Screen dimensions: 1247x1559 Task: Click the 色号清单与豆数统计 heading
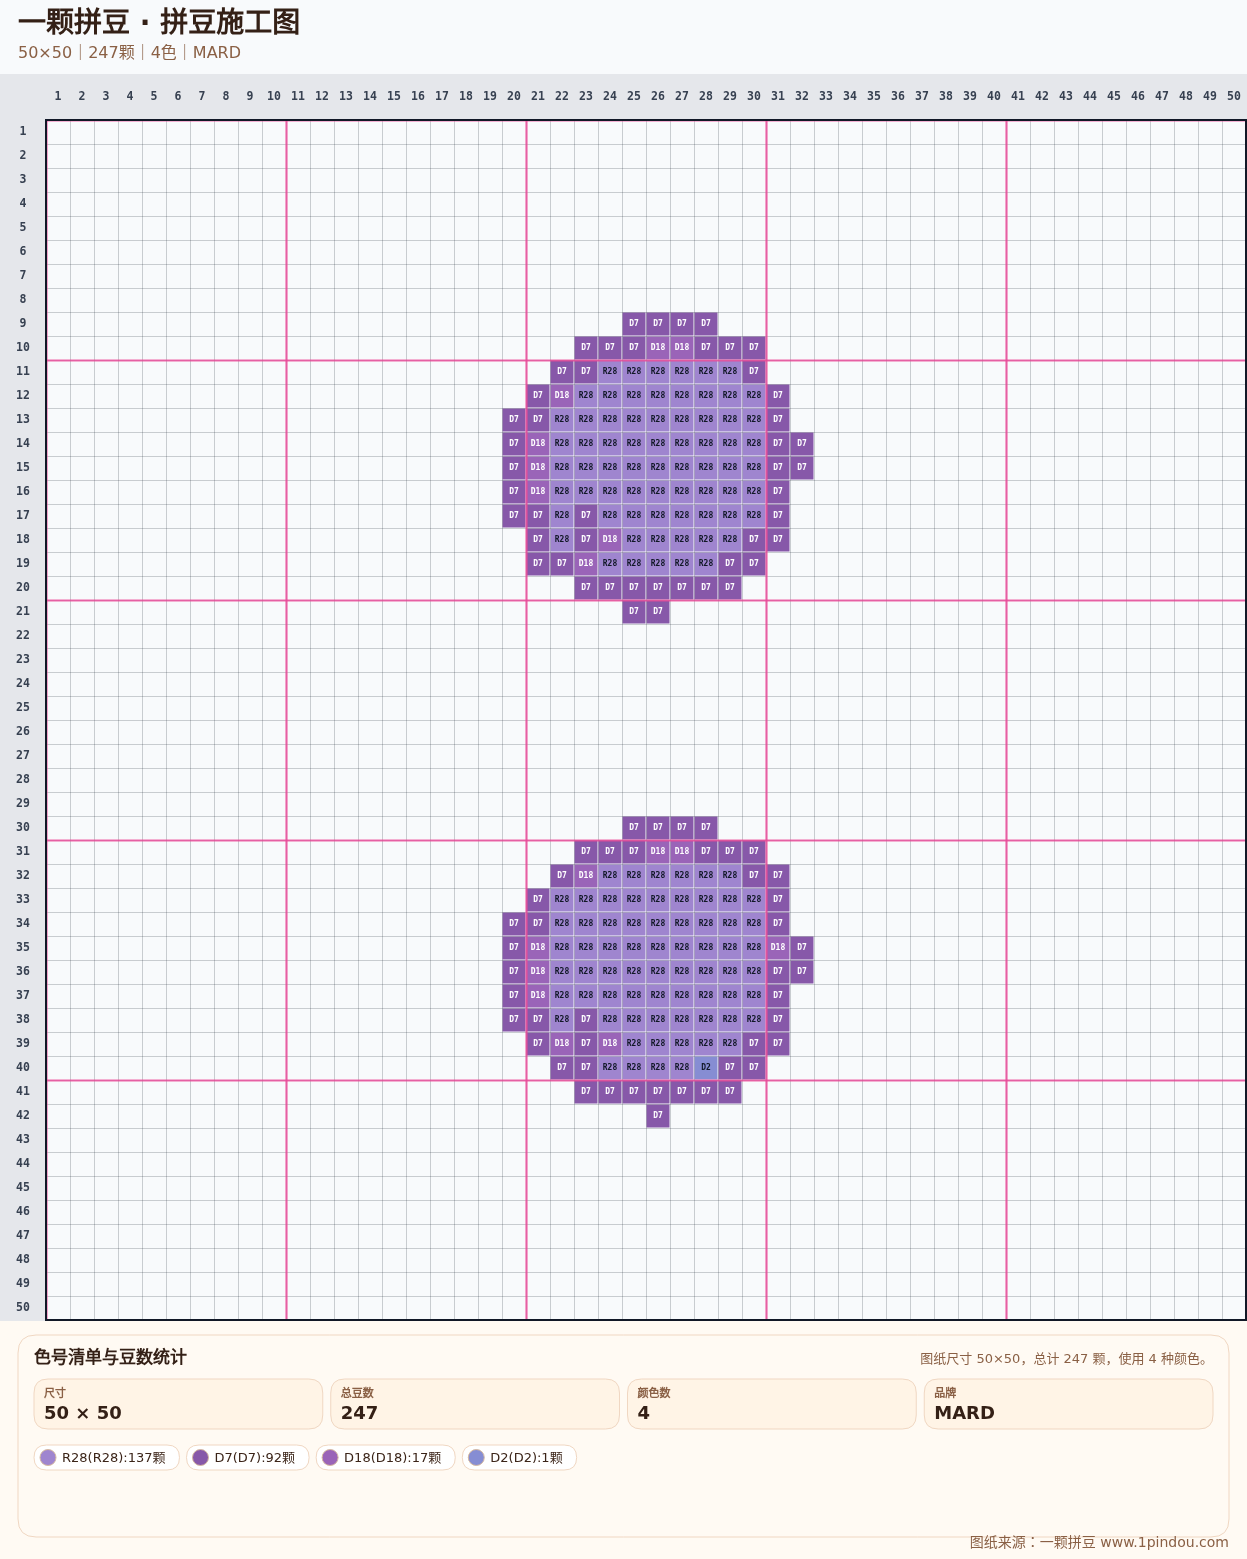pos(110,1357)
